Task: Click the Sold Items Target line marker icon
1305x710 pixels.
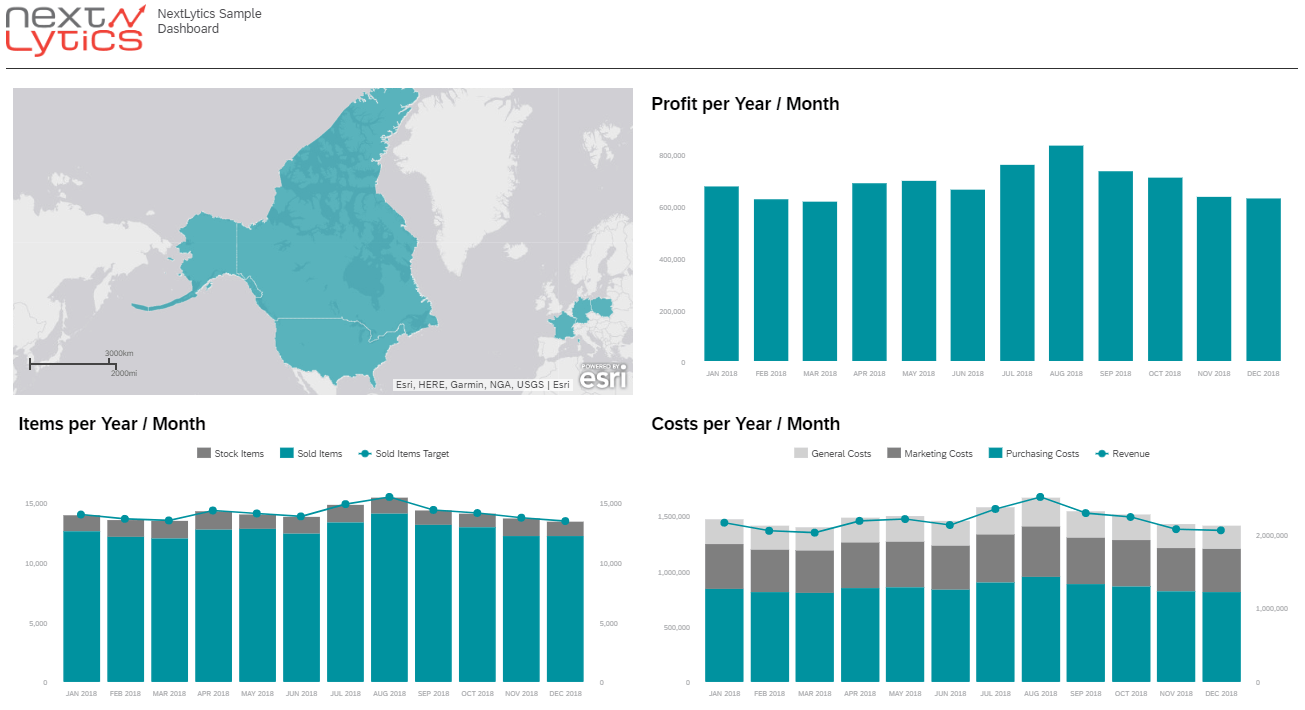Action: coord(364,453)
